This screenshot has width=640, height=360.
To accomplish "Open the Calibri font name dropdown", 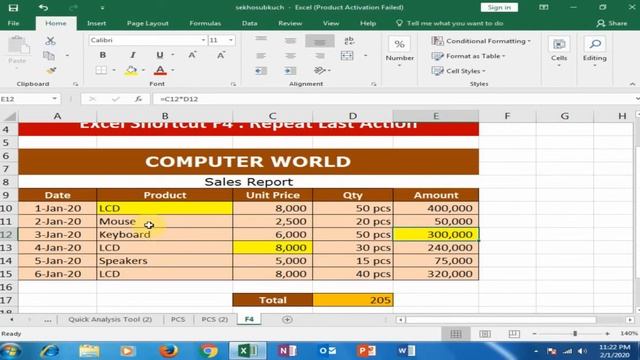I will click(203, 40).
